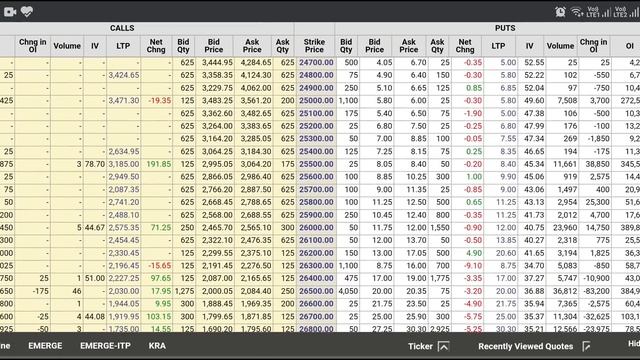The height and width of the screenshot is (360, 640).
Task: Click the calls LTP column header
Action: (123, 46)
